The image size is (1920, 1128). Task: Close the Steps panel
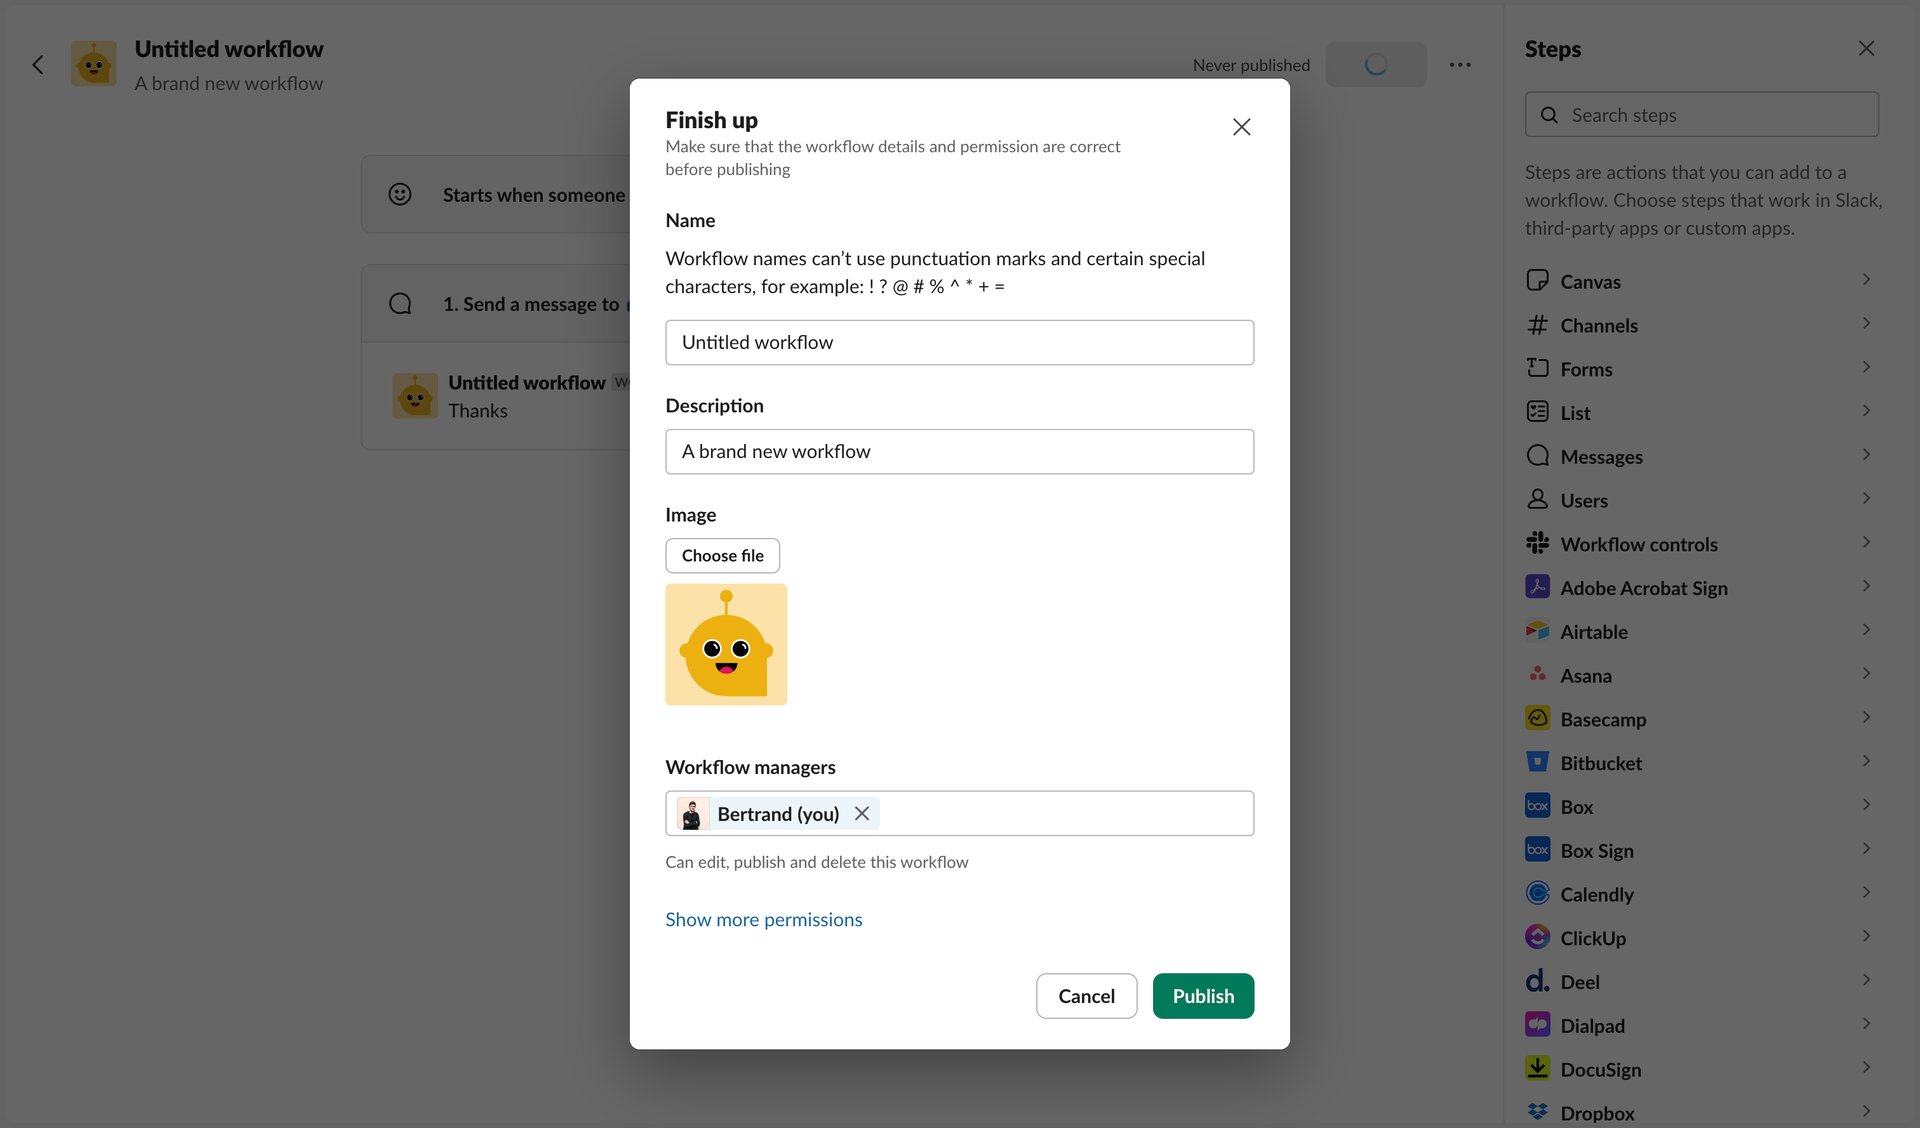(1866, 47)
